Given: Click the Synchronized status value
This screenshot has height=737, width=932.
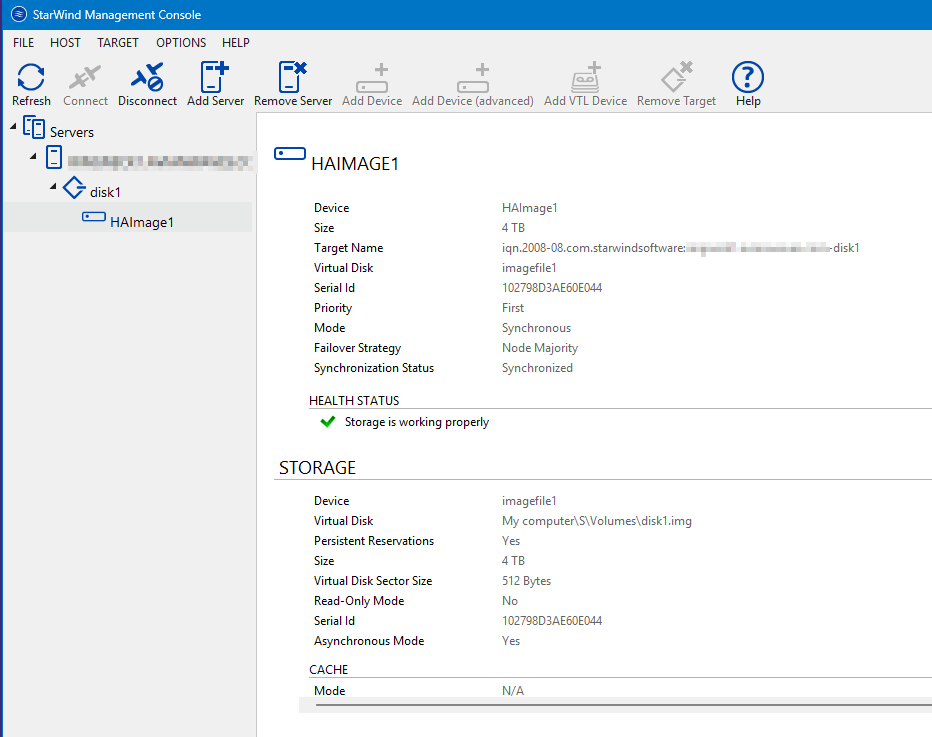Looking at the screenshot, I should pos(537,368).
